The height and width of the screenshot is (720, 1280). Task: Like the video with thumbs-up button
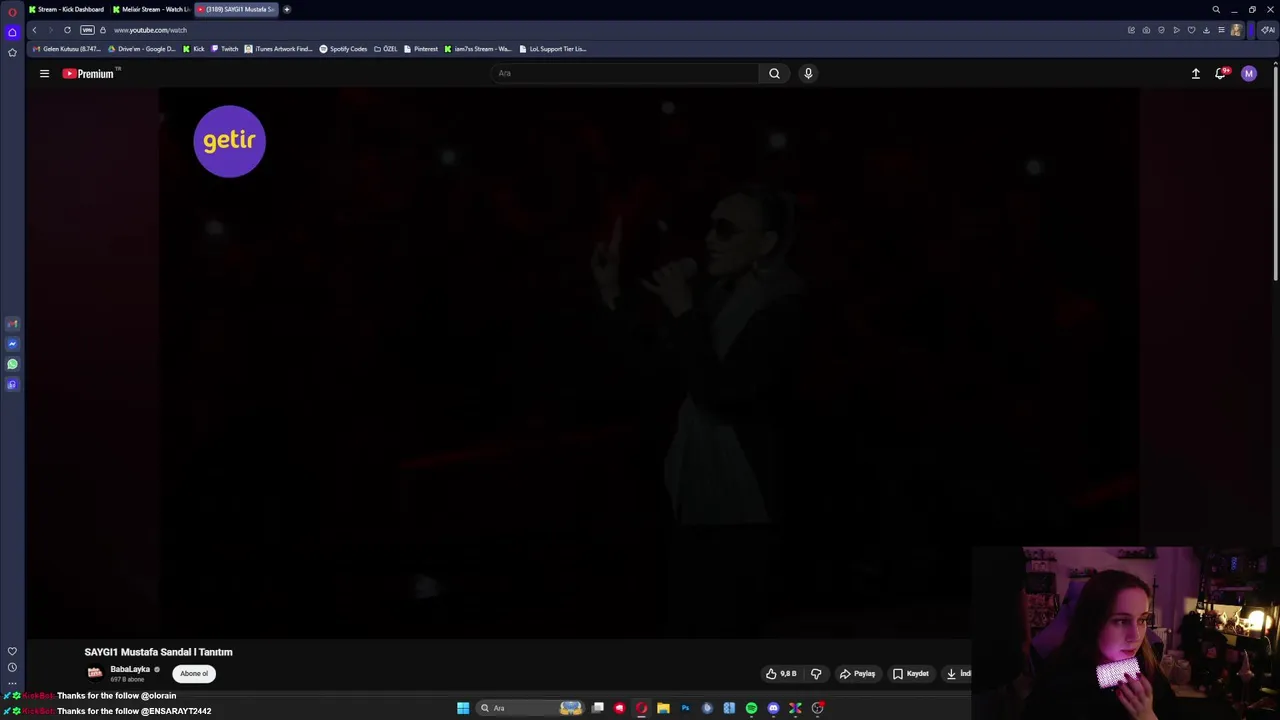pos(781,674)
